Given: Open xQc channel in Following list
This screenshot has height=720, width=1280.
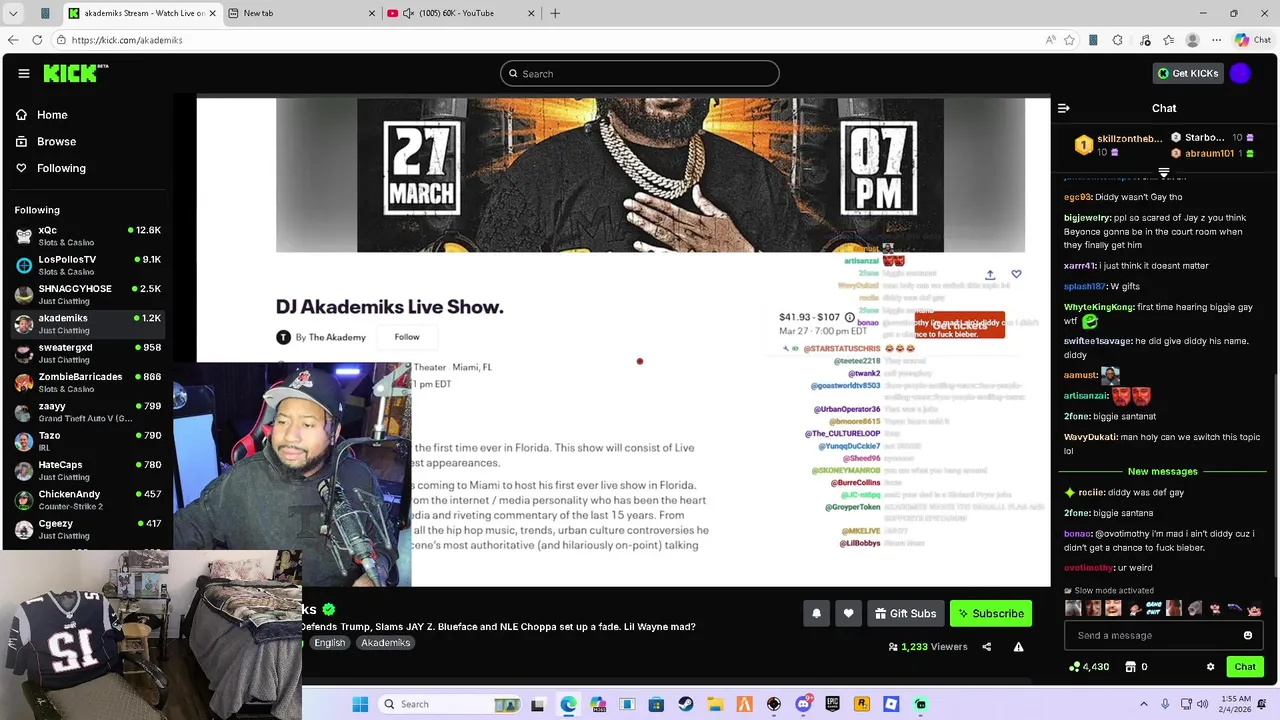Looking at the screenshot, I should coord(88,236).
